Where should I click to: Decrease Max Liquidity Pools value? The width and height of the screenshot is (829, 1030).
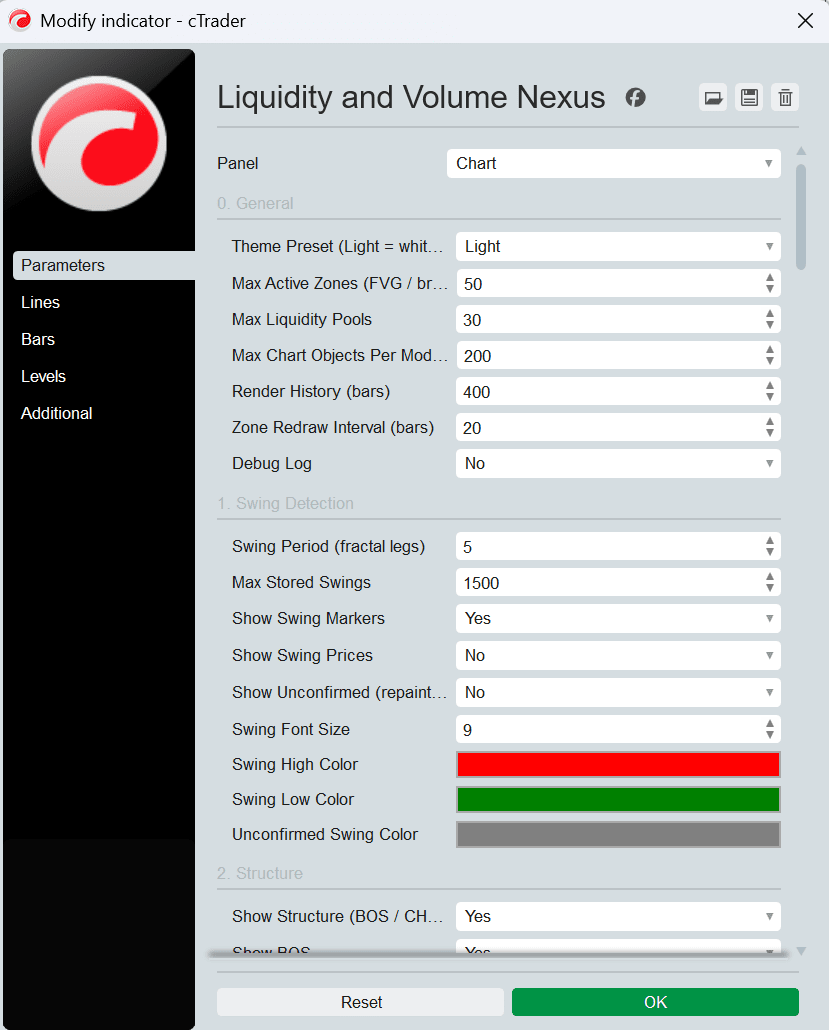pos(770,325)
